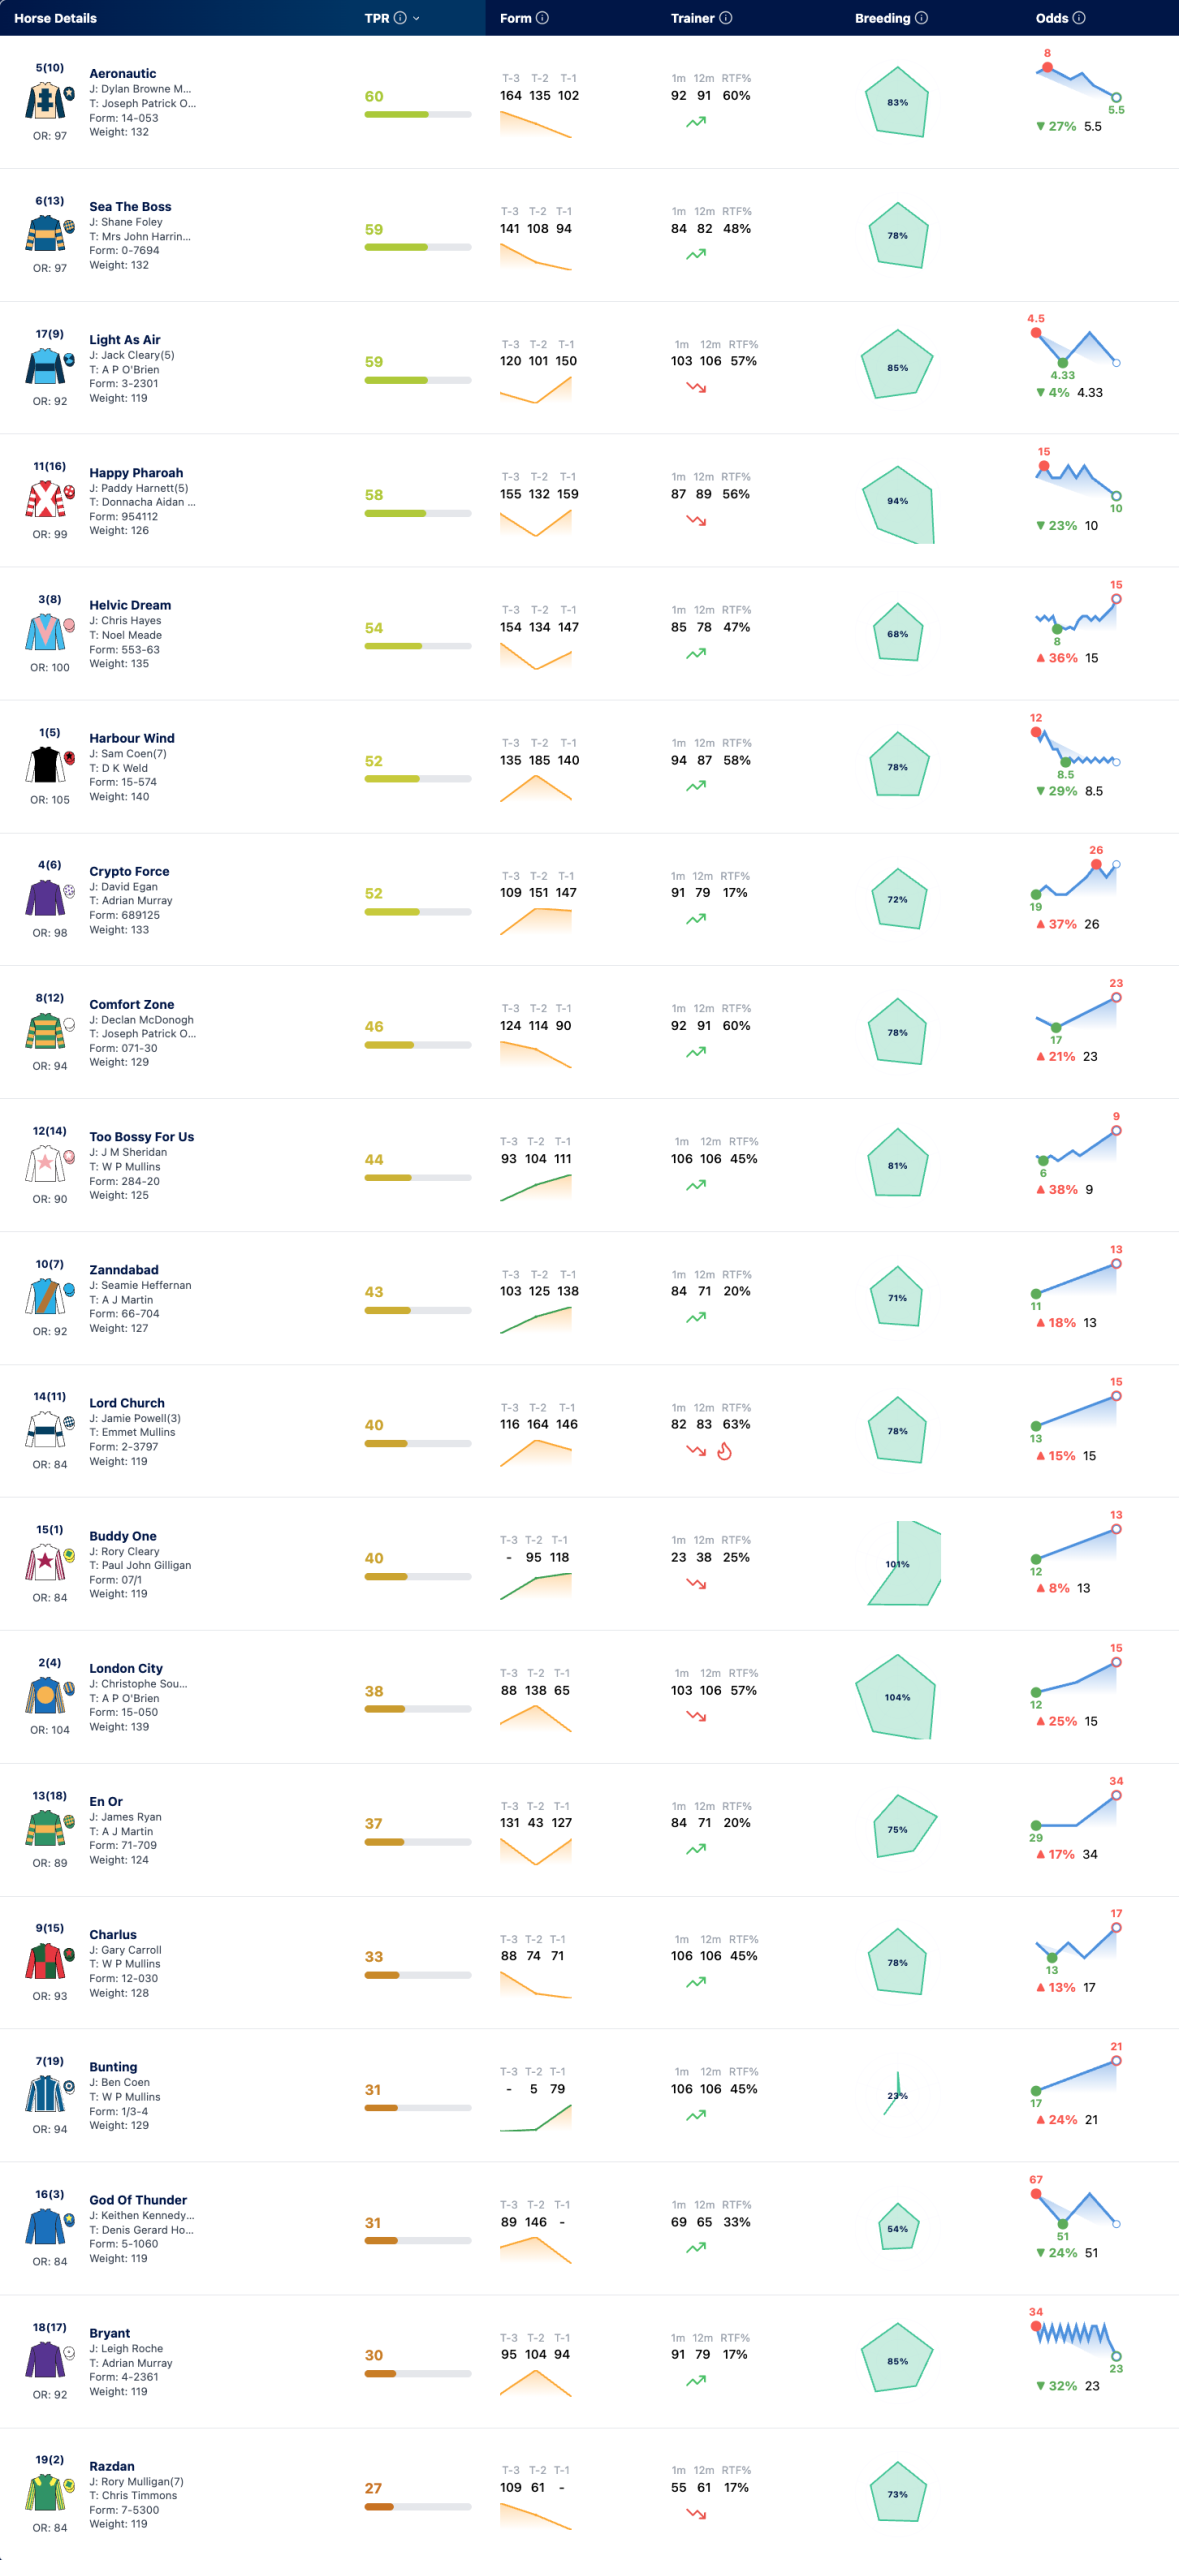
Task: Select the Odds column header
Action: point(1052,18)
